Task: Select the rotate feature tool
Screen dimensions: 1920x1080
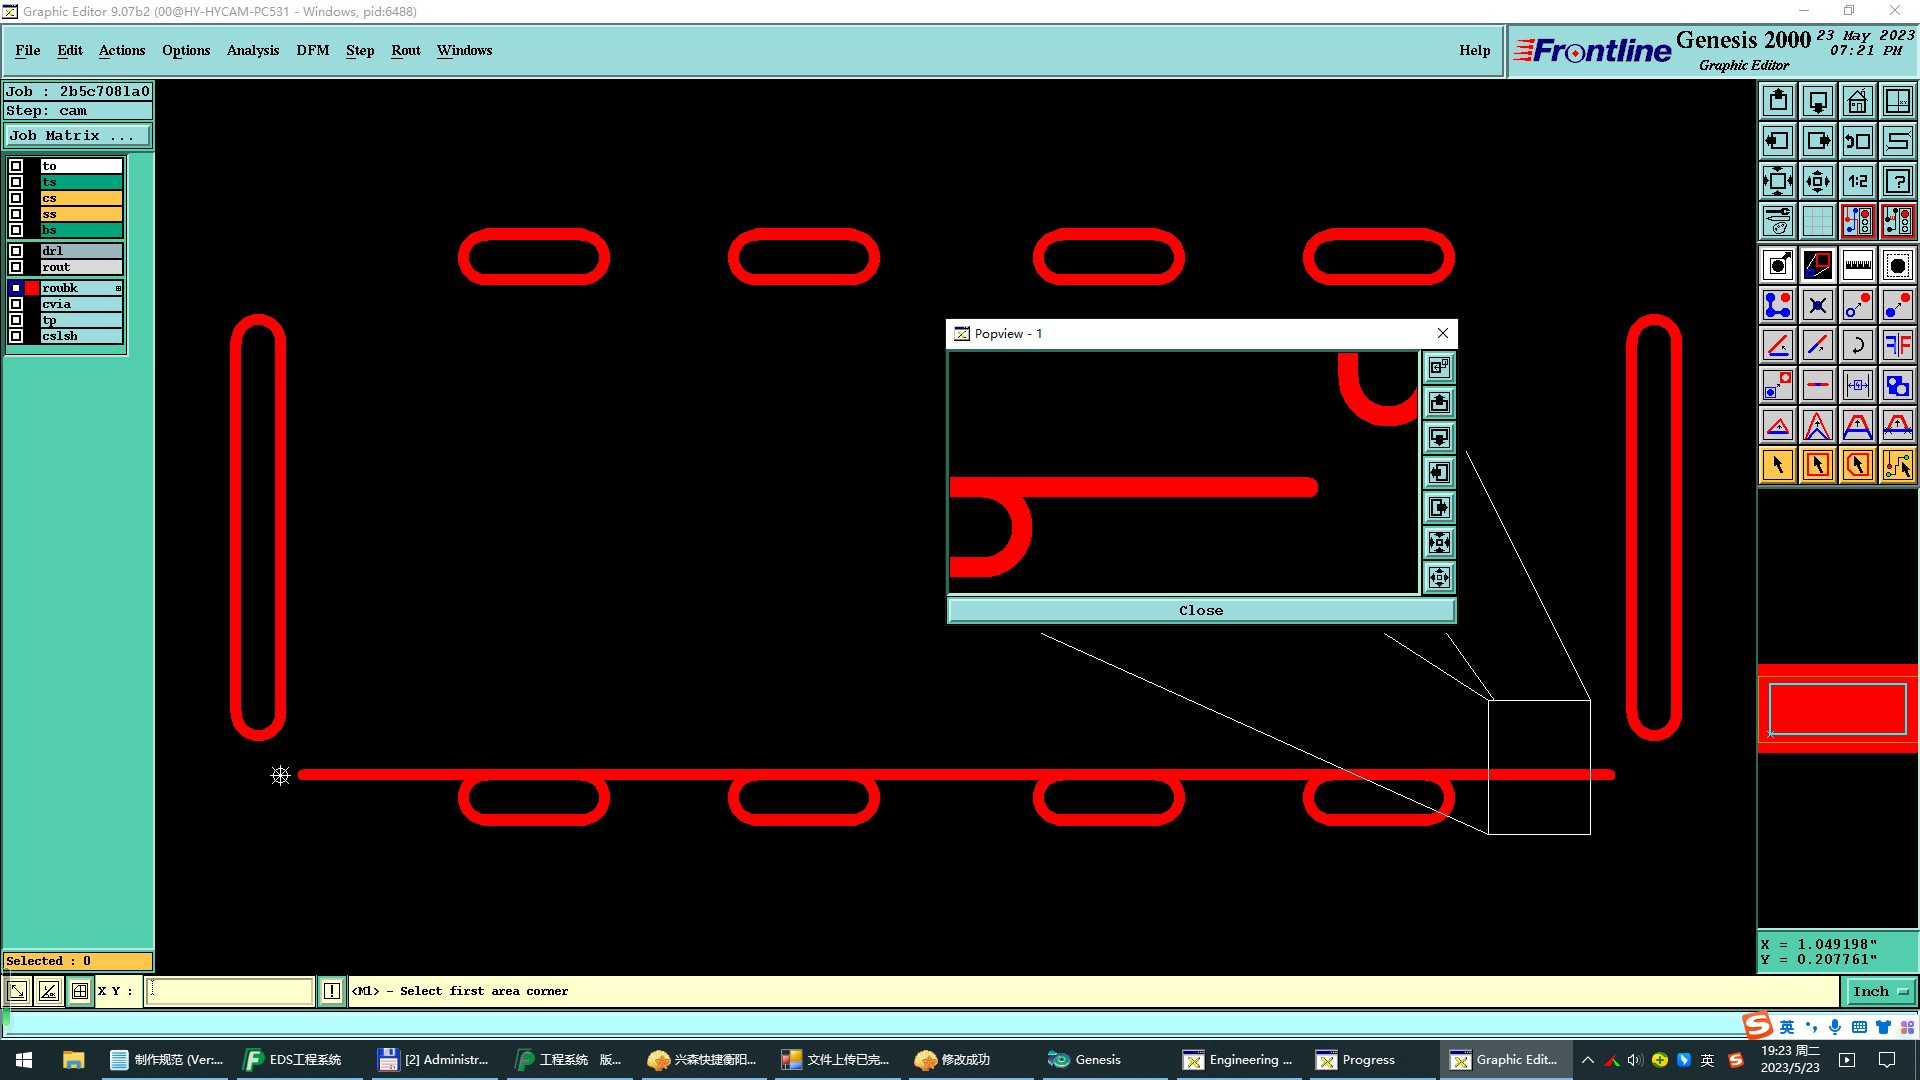Action: point(1857,345)
